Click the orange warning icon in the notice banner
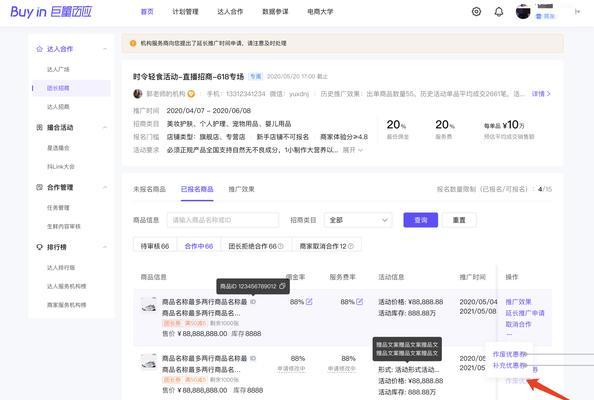The width and height of the screenshot is (594, 400). [x=133, y=43]
